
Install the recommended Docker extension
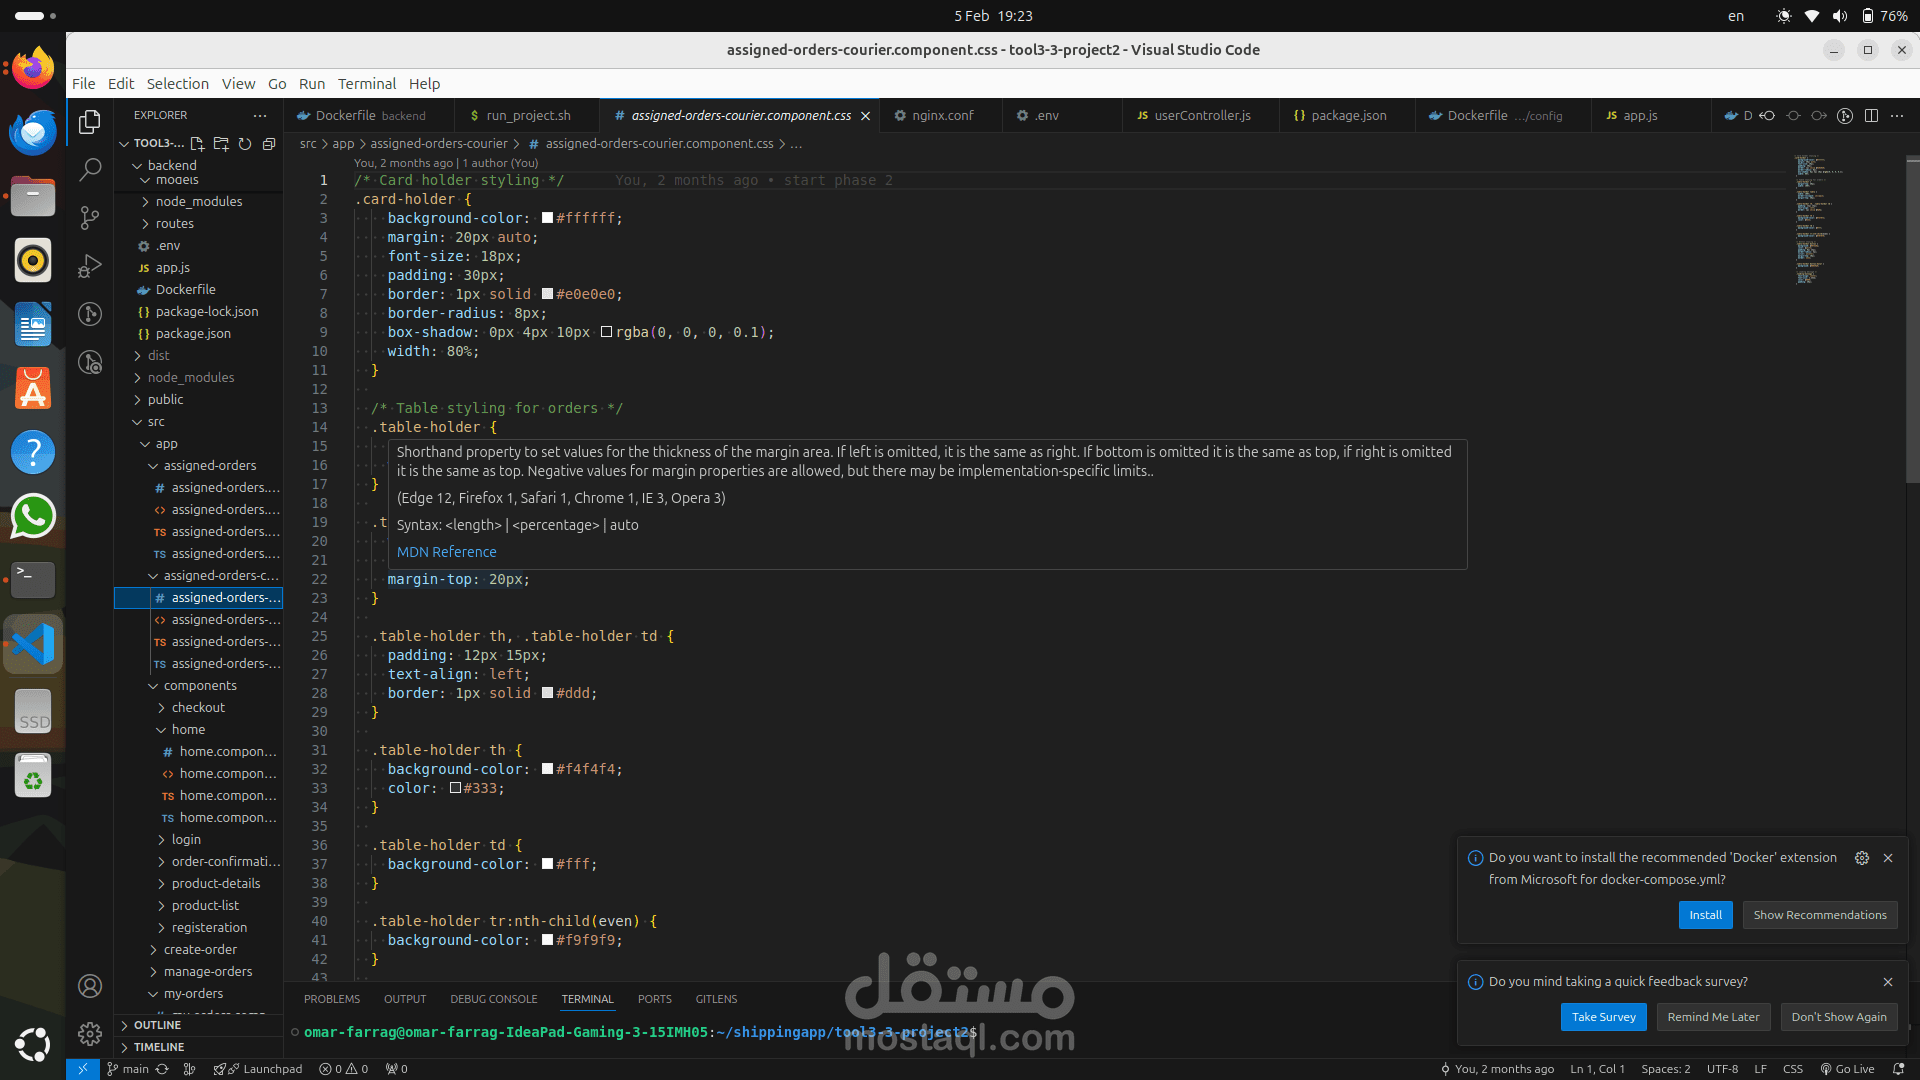coord(1705,915)
